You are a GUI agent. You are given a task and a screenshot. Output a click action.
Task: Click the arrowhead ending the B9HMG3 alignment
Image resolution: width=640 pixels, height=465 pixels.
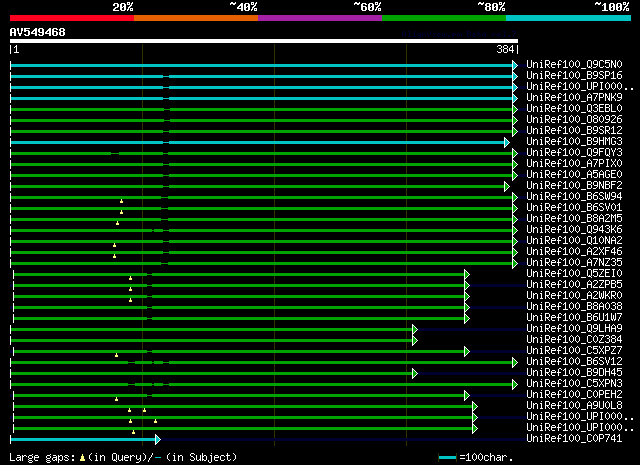click(x=507, y=142)
